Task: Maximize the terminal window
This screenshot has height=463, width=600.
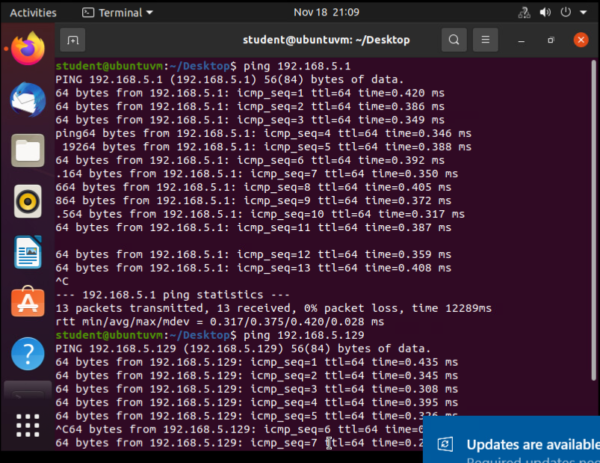Action: pos(551,40)
